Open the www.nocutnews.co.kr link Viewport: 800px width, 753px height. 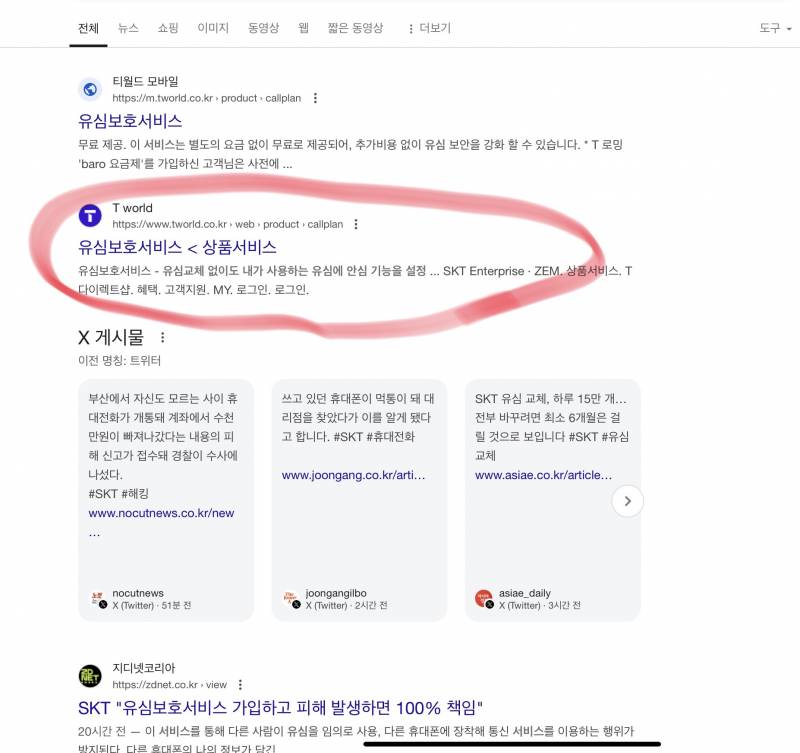[161, 513]
